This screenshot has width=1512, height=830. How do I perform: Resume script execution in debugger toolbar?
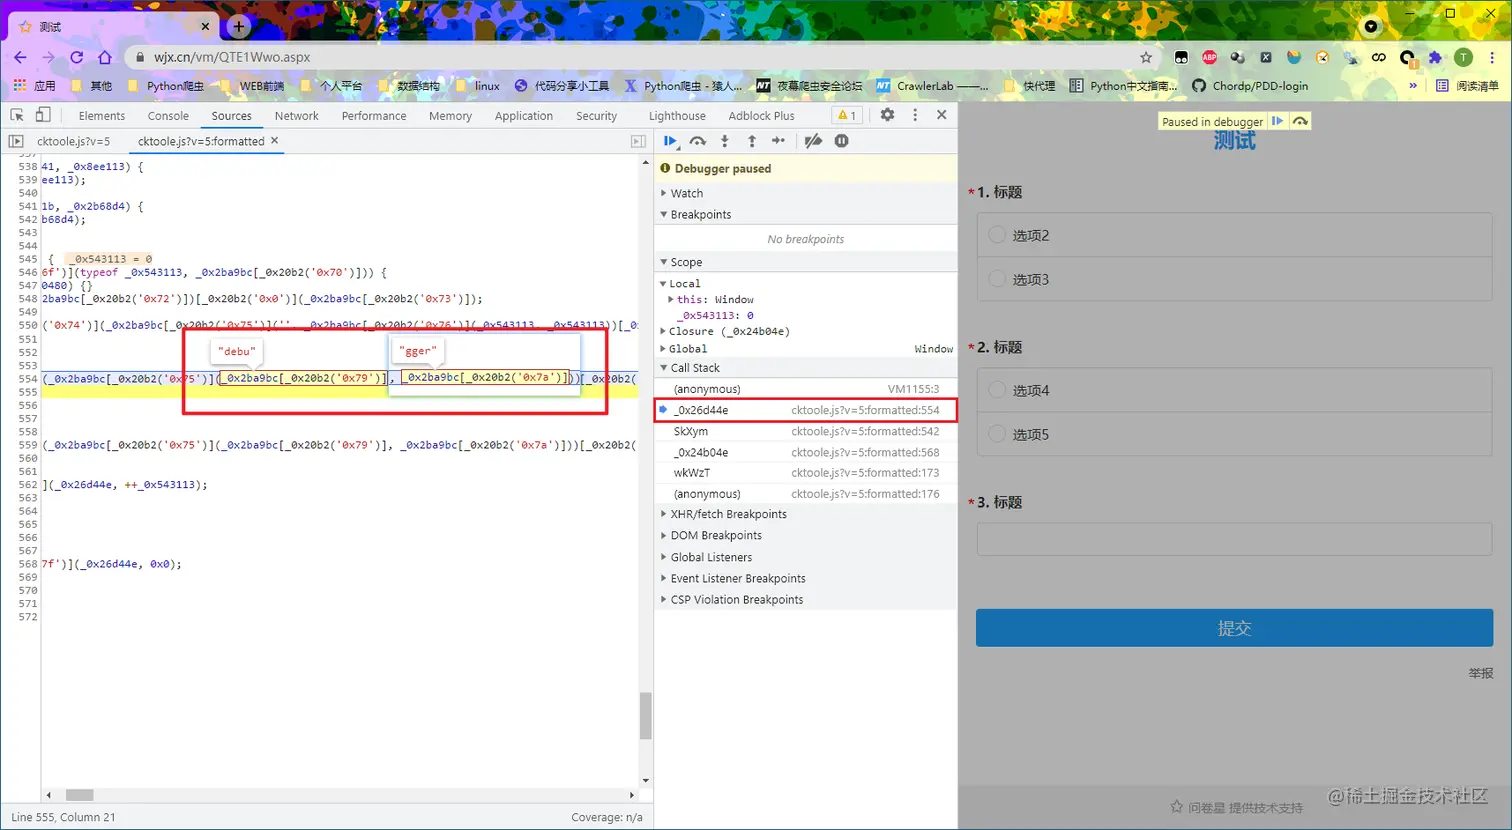[670, 141]
